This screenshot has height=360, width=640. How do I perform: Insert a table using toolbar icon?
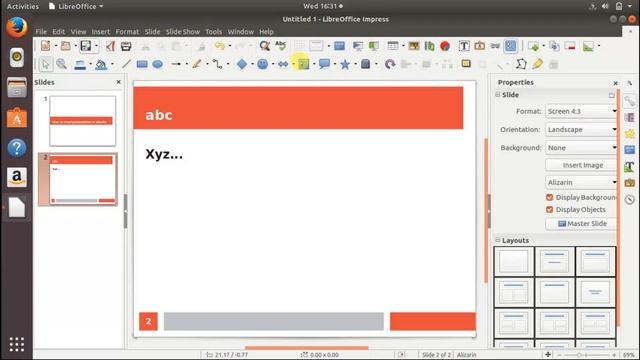(x=393, y=46)
